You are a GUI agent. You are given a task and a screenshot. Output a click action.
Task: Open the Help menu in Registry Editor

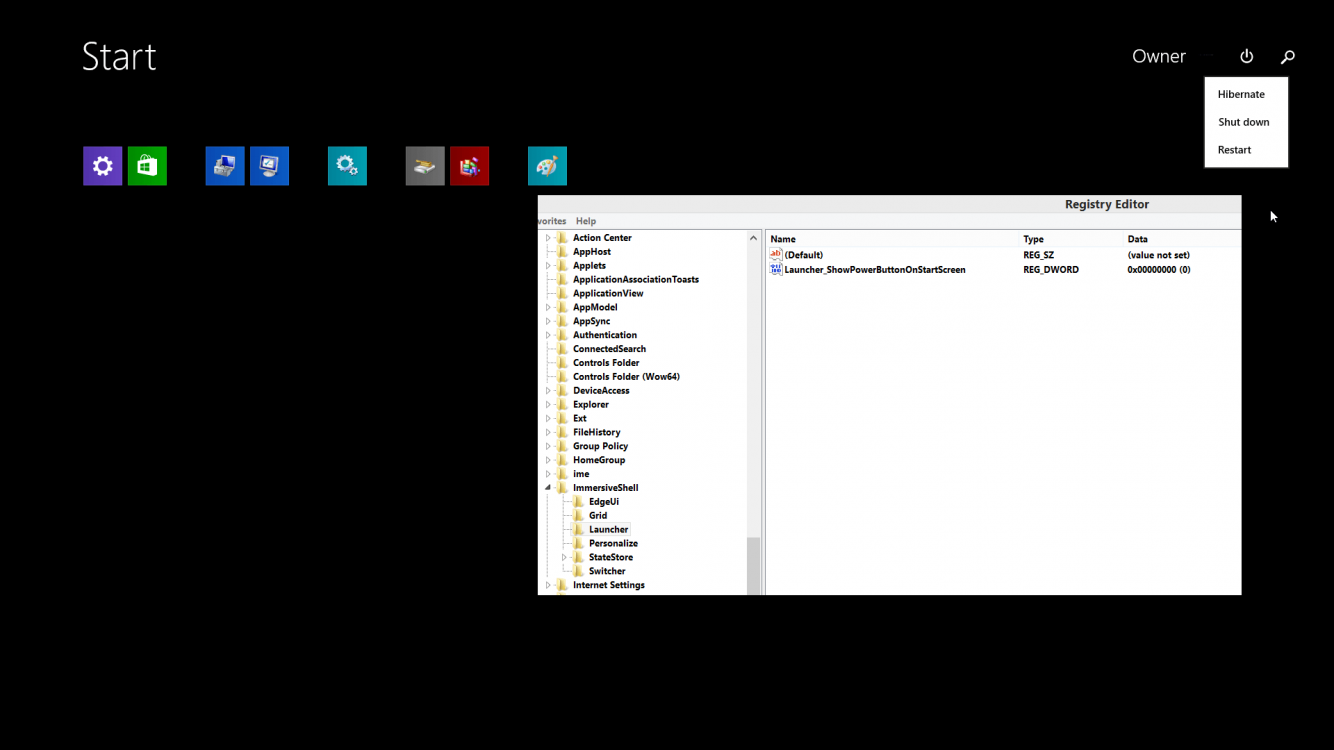[x=586, y=221]
